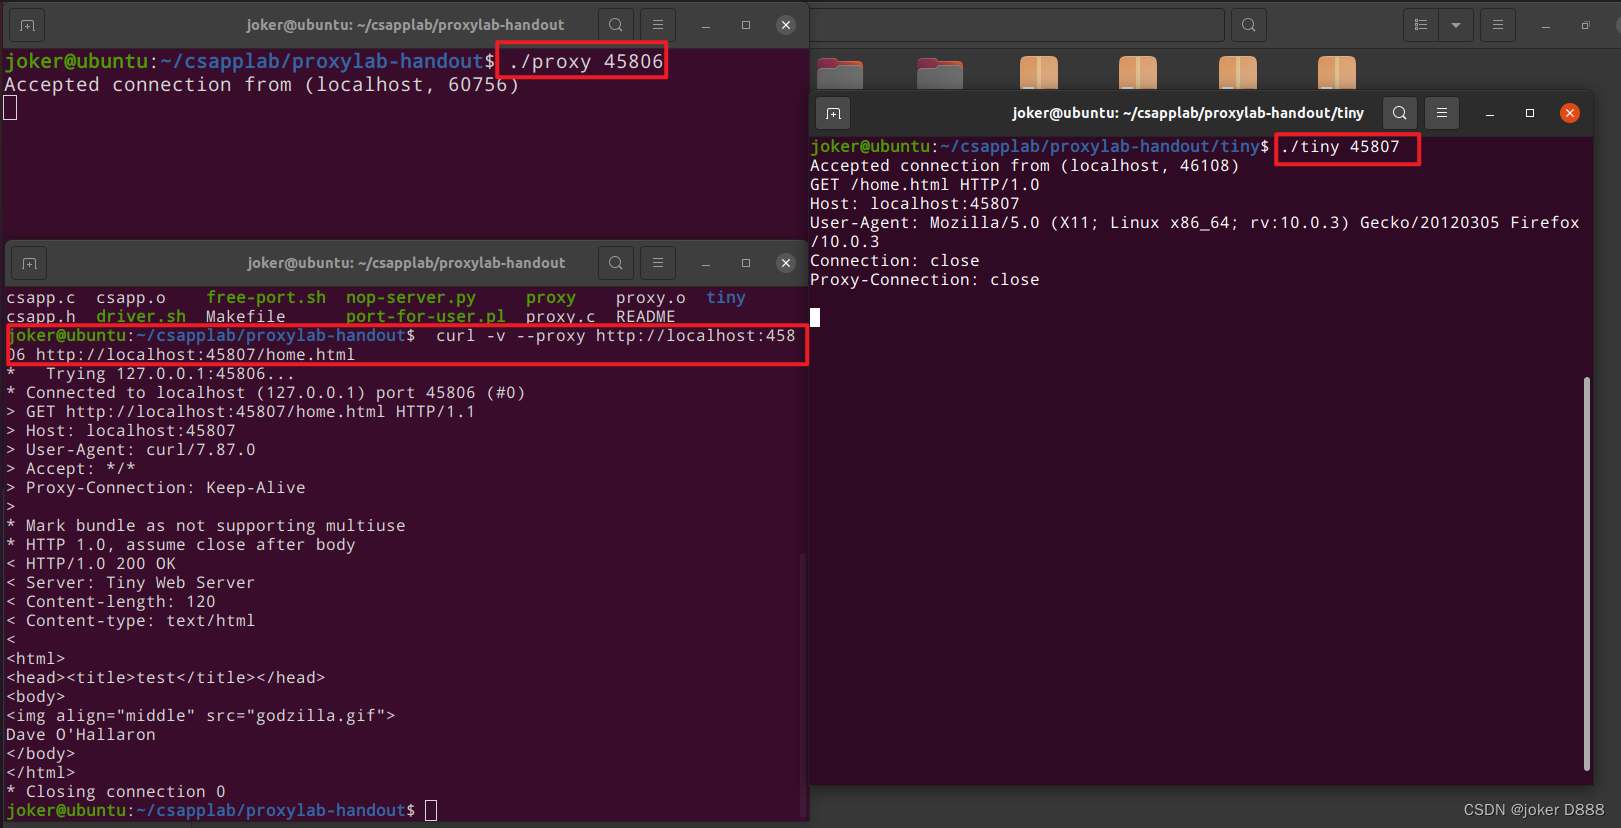This screenshot has height=828, width=1621.
Task: Click file manager path bar
Action: 1017,25
